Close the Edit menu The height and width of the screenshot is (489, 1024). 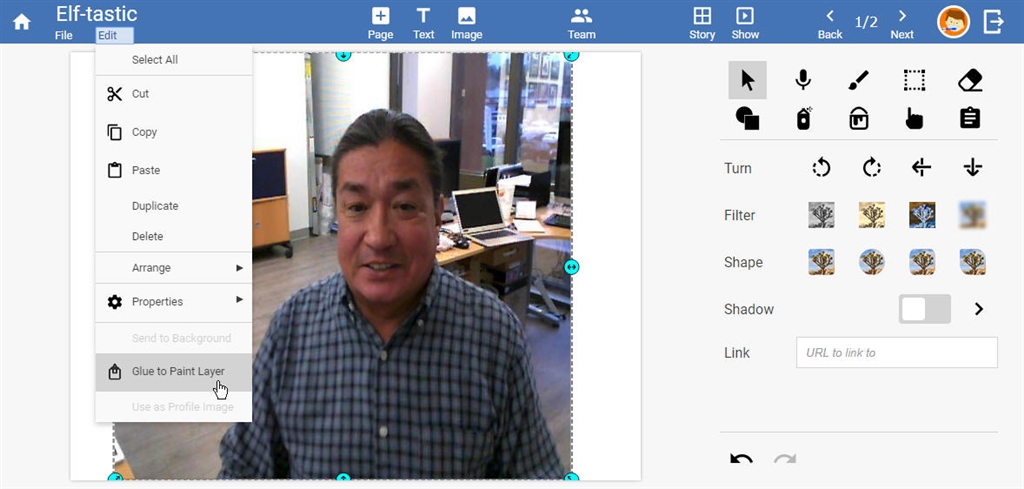[114, 35]
